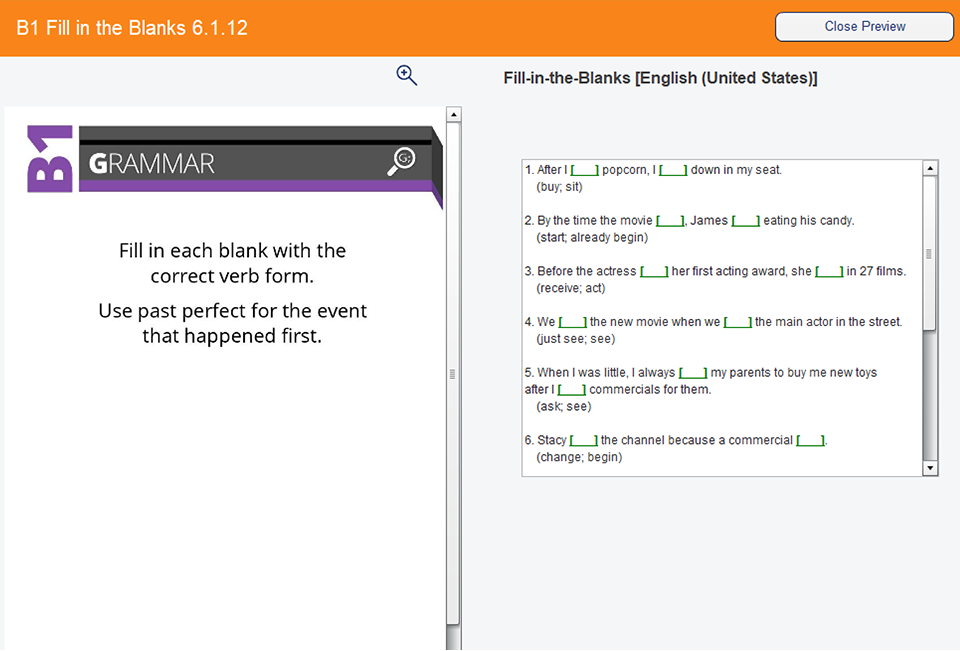This screenshot has width=960, height=651.
Task: Click the Fill-in-the-Blanks heading text
Action: (x=661, y=77)
